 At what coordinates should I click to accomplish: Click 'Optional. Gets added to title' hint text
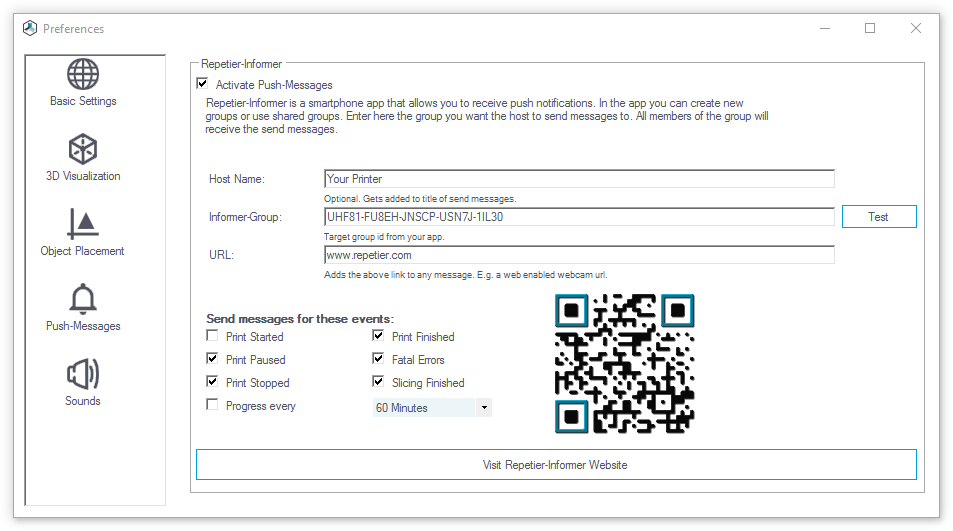420,199
